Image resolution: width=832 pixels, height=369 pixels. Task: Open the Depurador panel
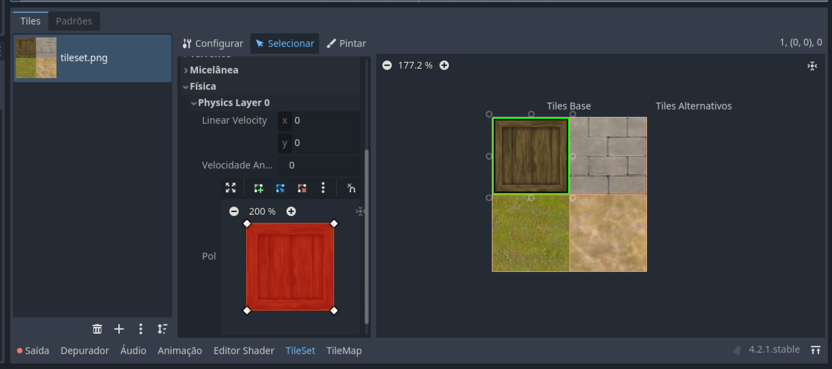coord(84,350)
